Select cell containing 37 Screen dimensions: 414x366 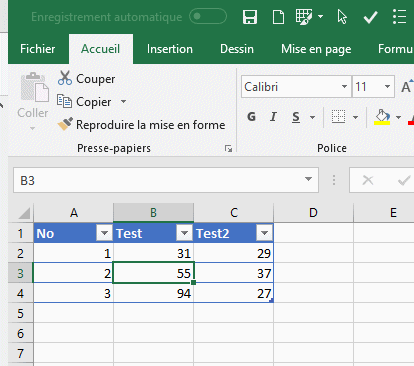[x=233, y=273]
